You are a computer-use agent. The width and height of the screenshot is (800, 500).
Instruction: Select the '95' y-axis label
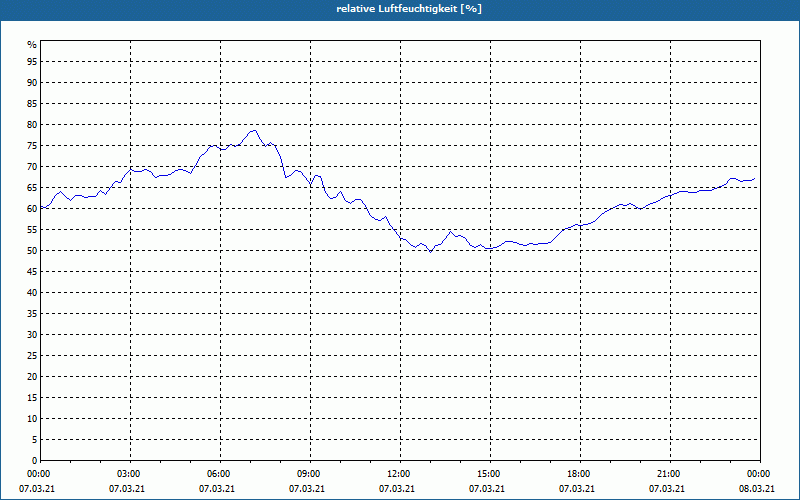pos(32,62)
